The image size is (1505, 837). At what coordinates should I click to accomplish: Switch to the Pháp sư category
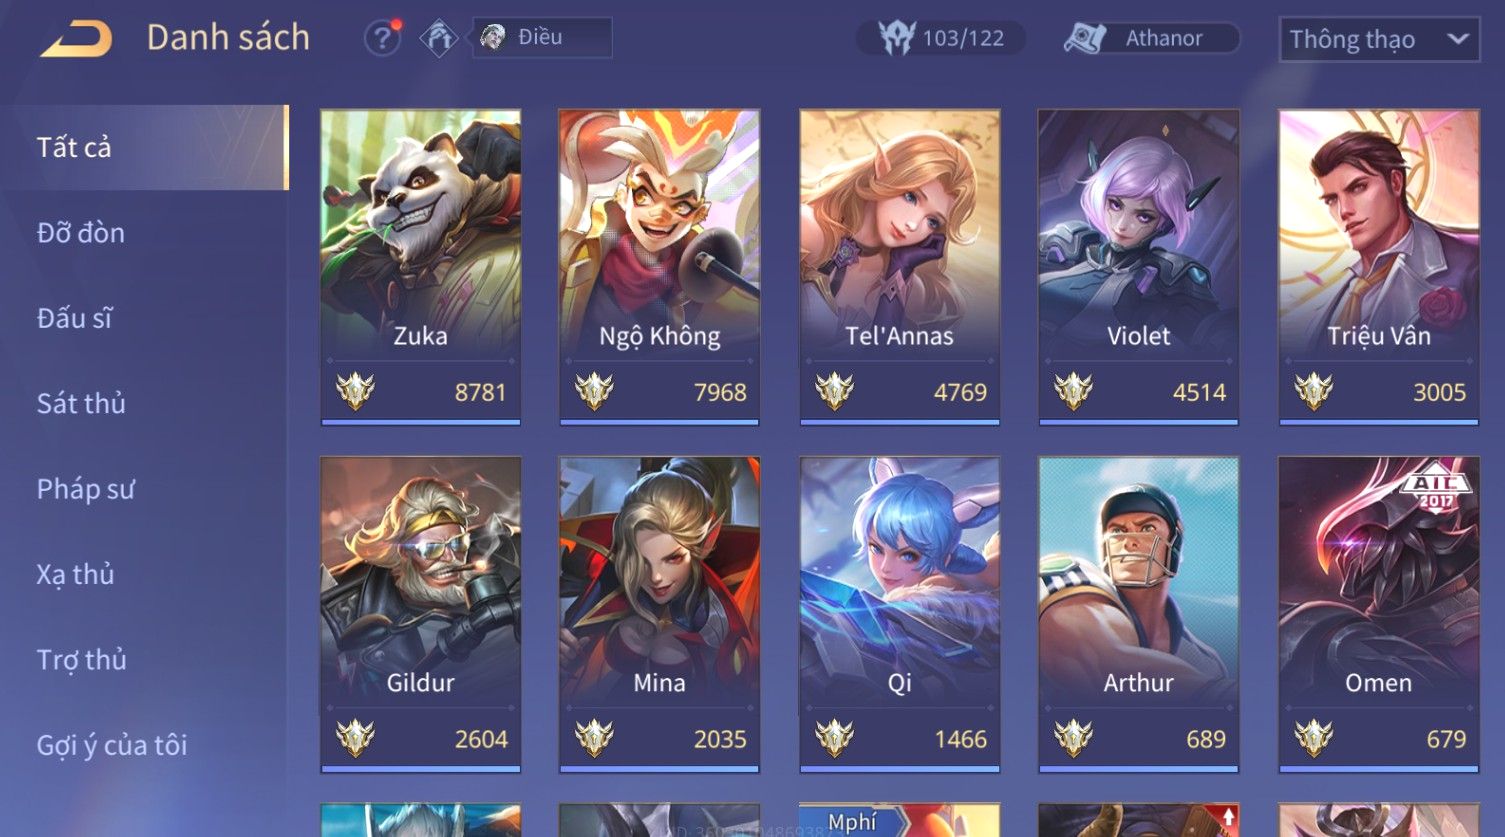point(85,489)
